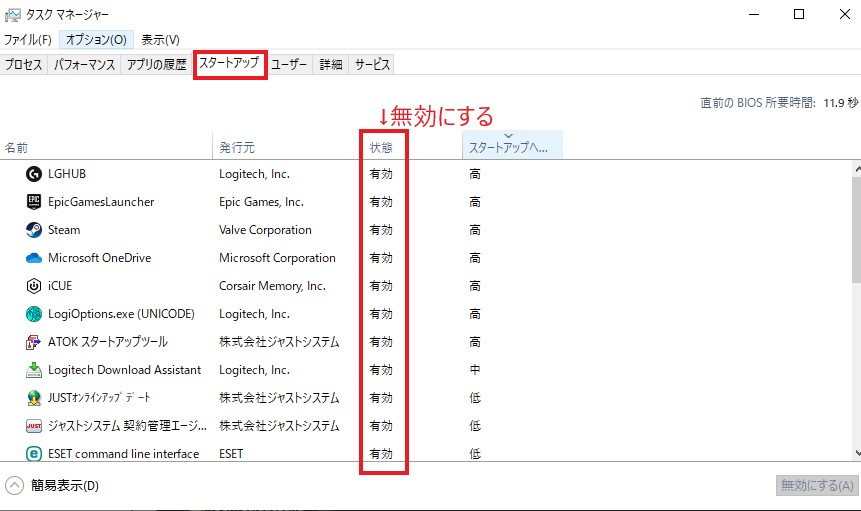Click the 高 impact in LGHUB row
This screenshot has height=511, width=861.
[475, 174]
